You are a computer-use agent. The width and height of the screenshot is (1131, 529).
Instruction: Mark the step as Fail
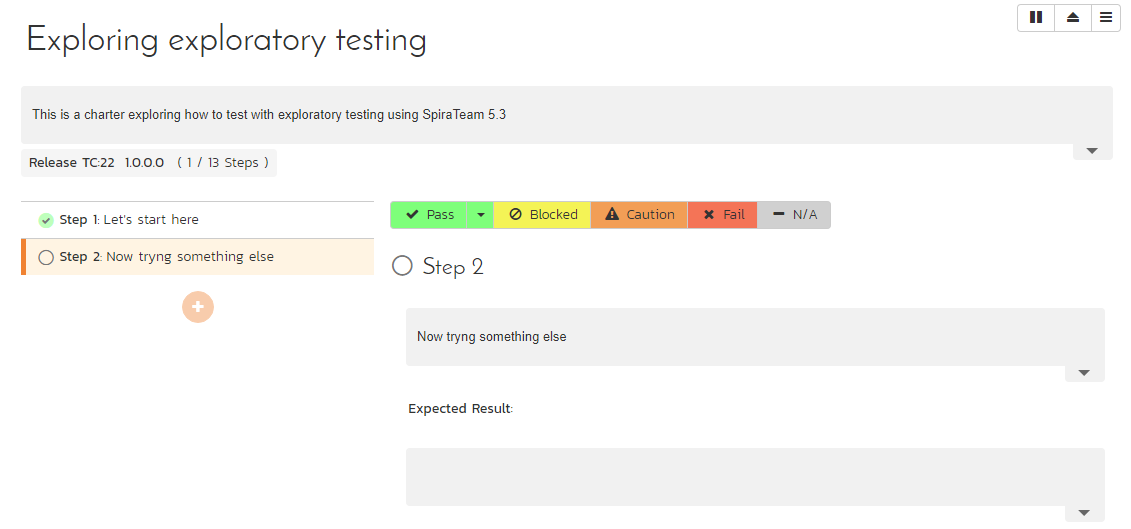tap(722, 215)
